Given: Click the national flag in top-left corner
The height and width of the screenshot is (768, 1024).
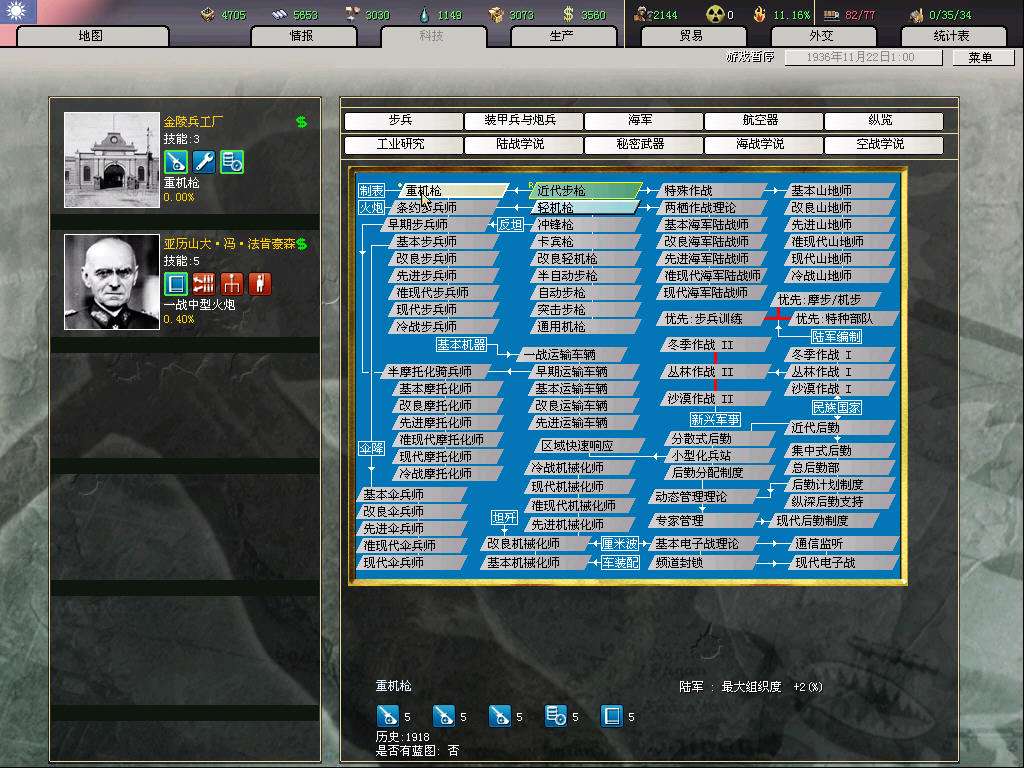Looking at the screenshot, I should [18, 12].
